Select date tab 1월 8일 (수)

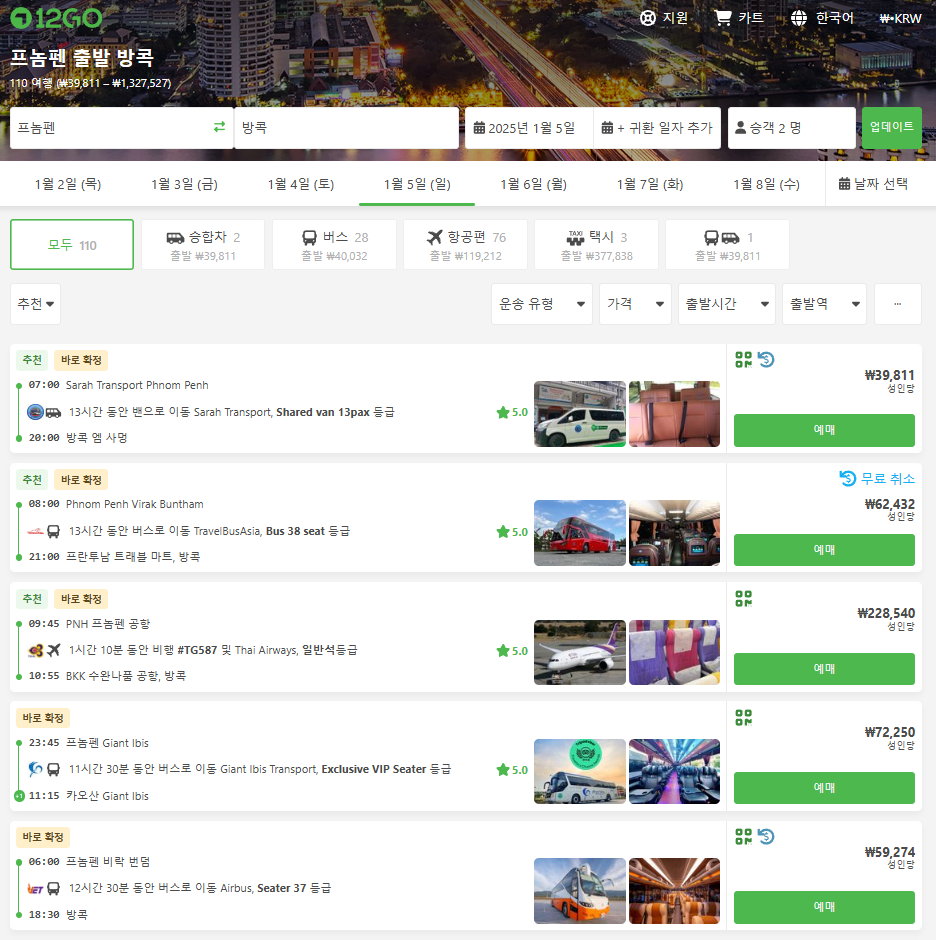(766, 184)
